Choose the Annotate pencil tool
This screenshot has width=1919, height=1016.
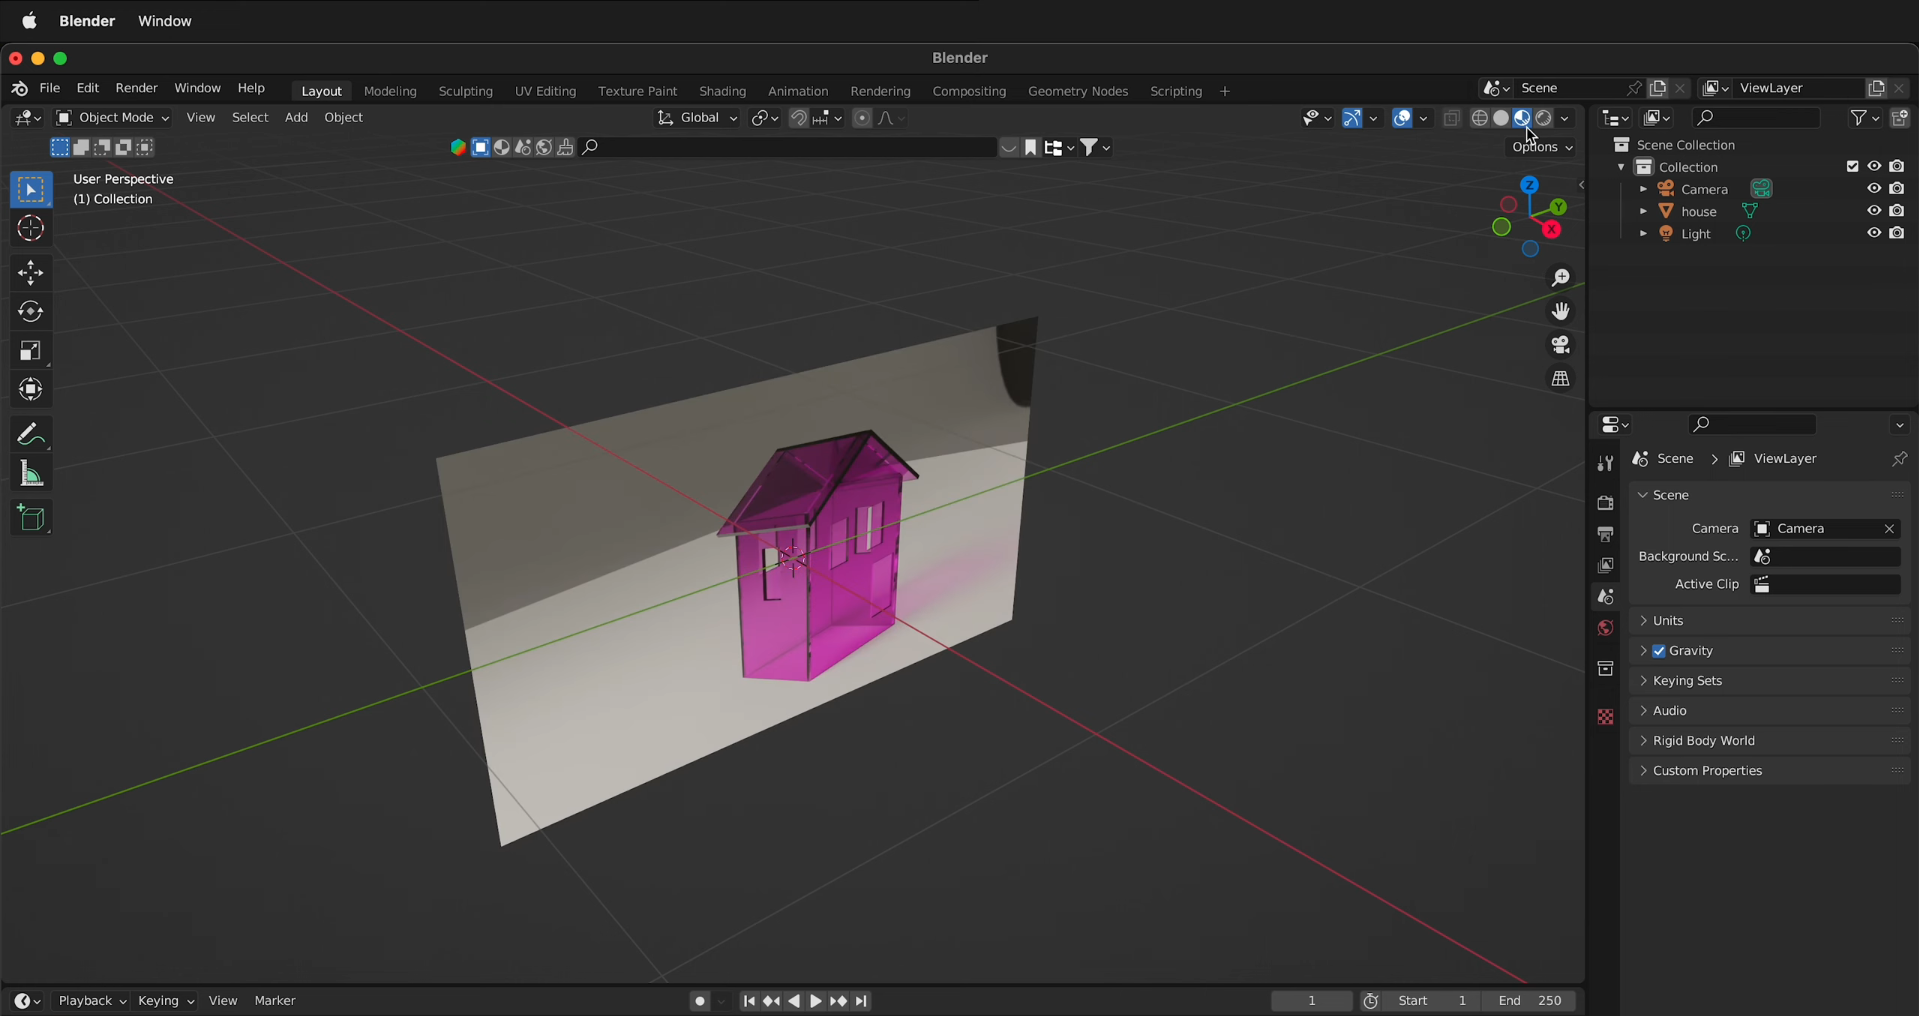pos(30,434)
